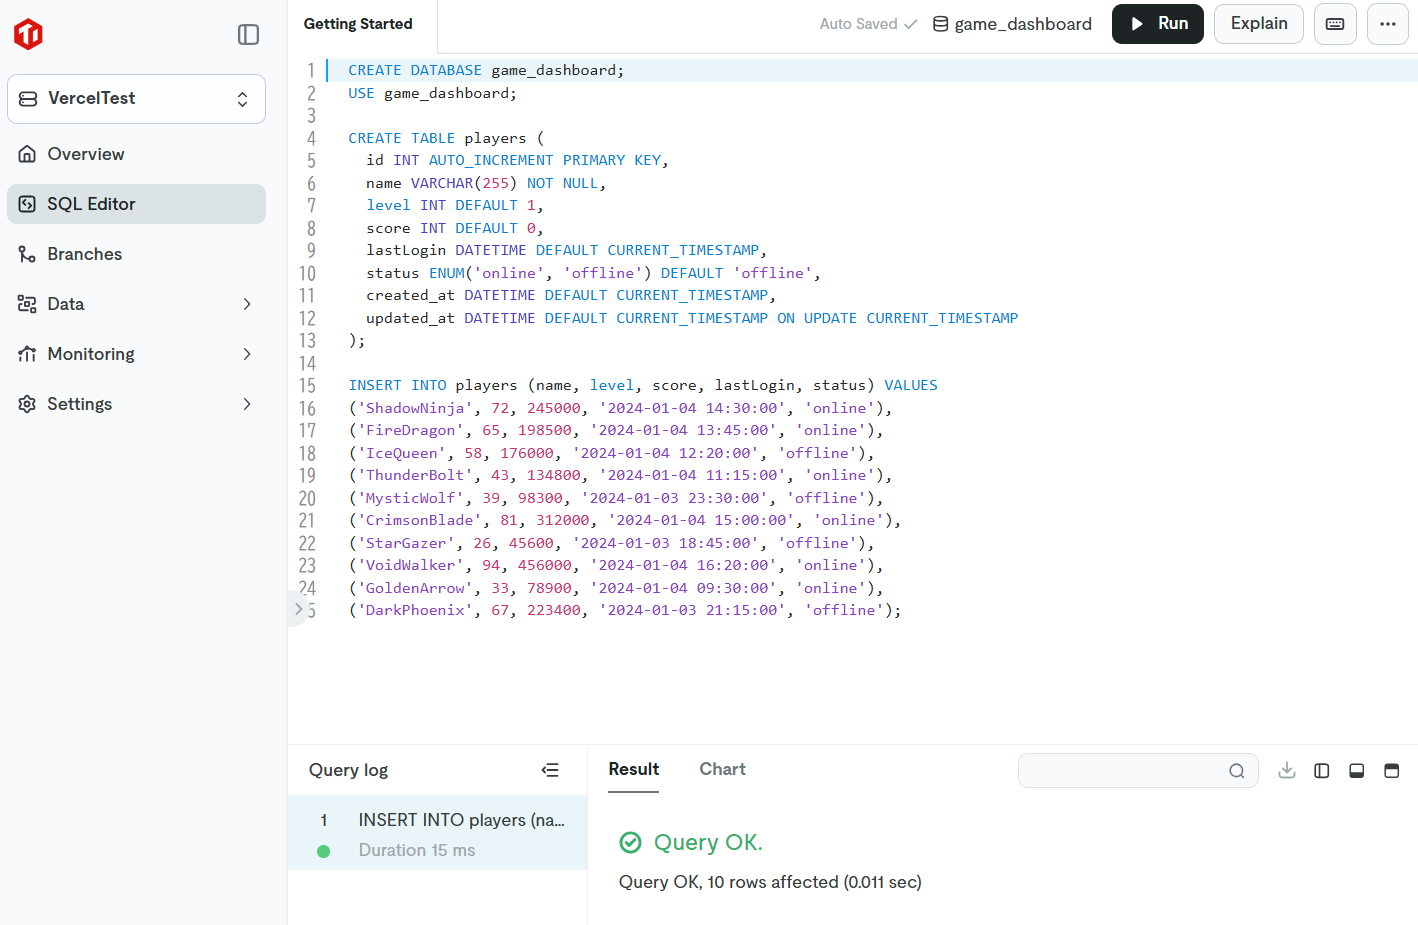Click the '10 rows affected' result message
Image resolution: width=1418 pixels, height=925 pixels.
pyautogui.click(x=770, y=882)
